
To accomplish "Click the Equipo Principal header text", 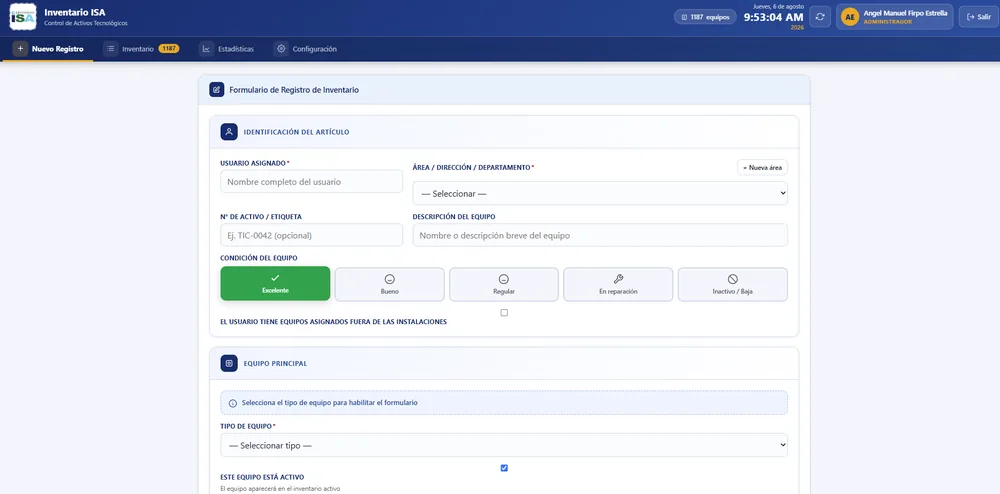I will [276, 363].
